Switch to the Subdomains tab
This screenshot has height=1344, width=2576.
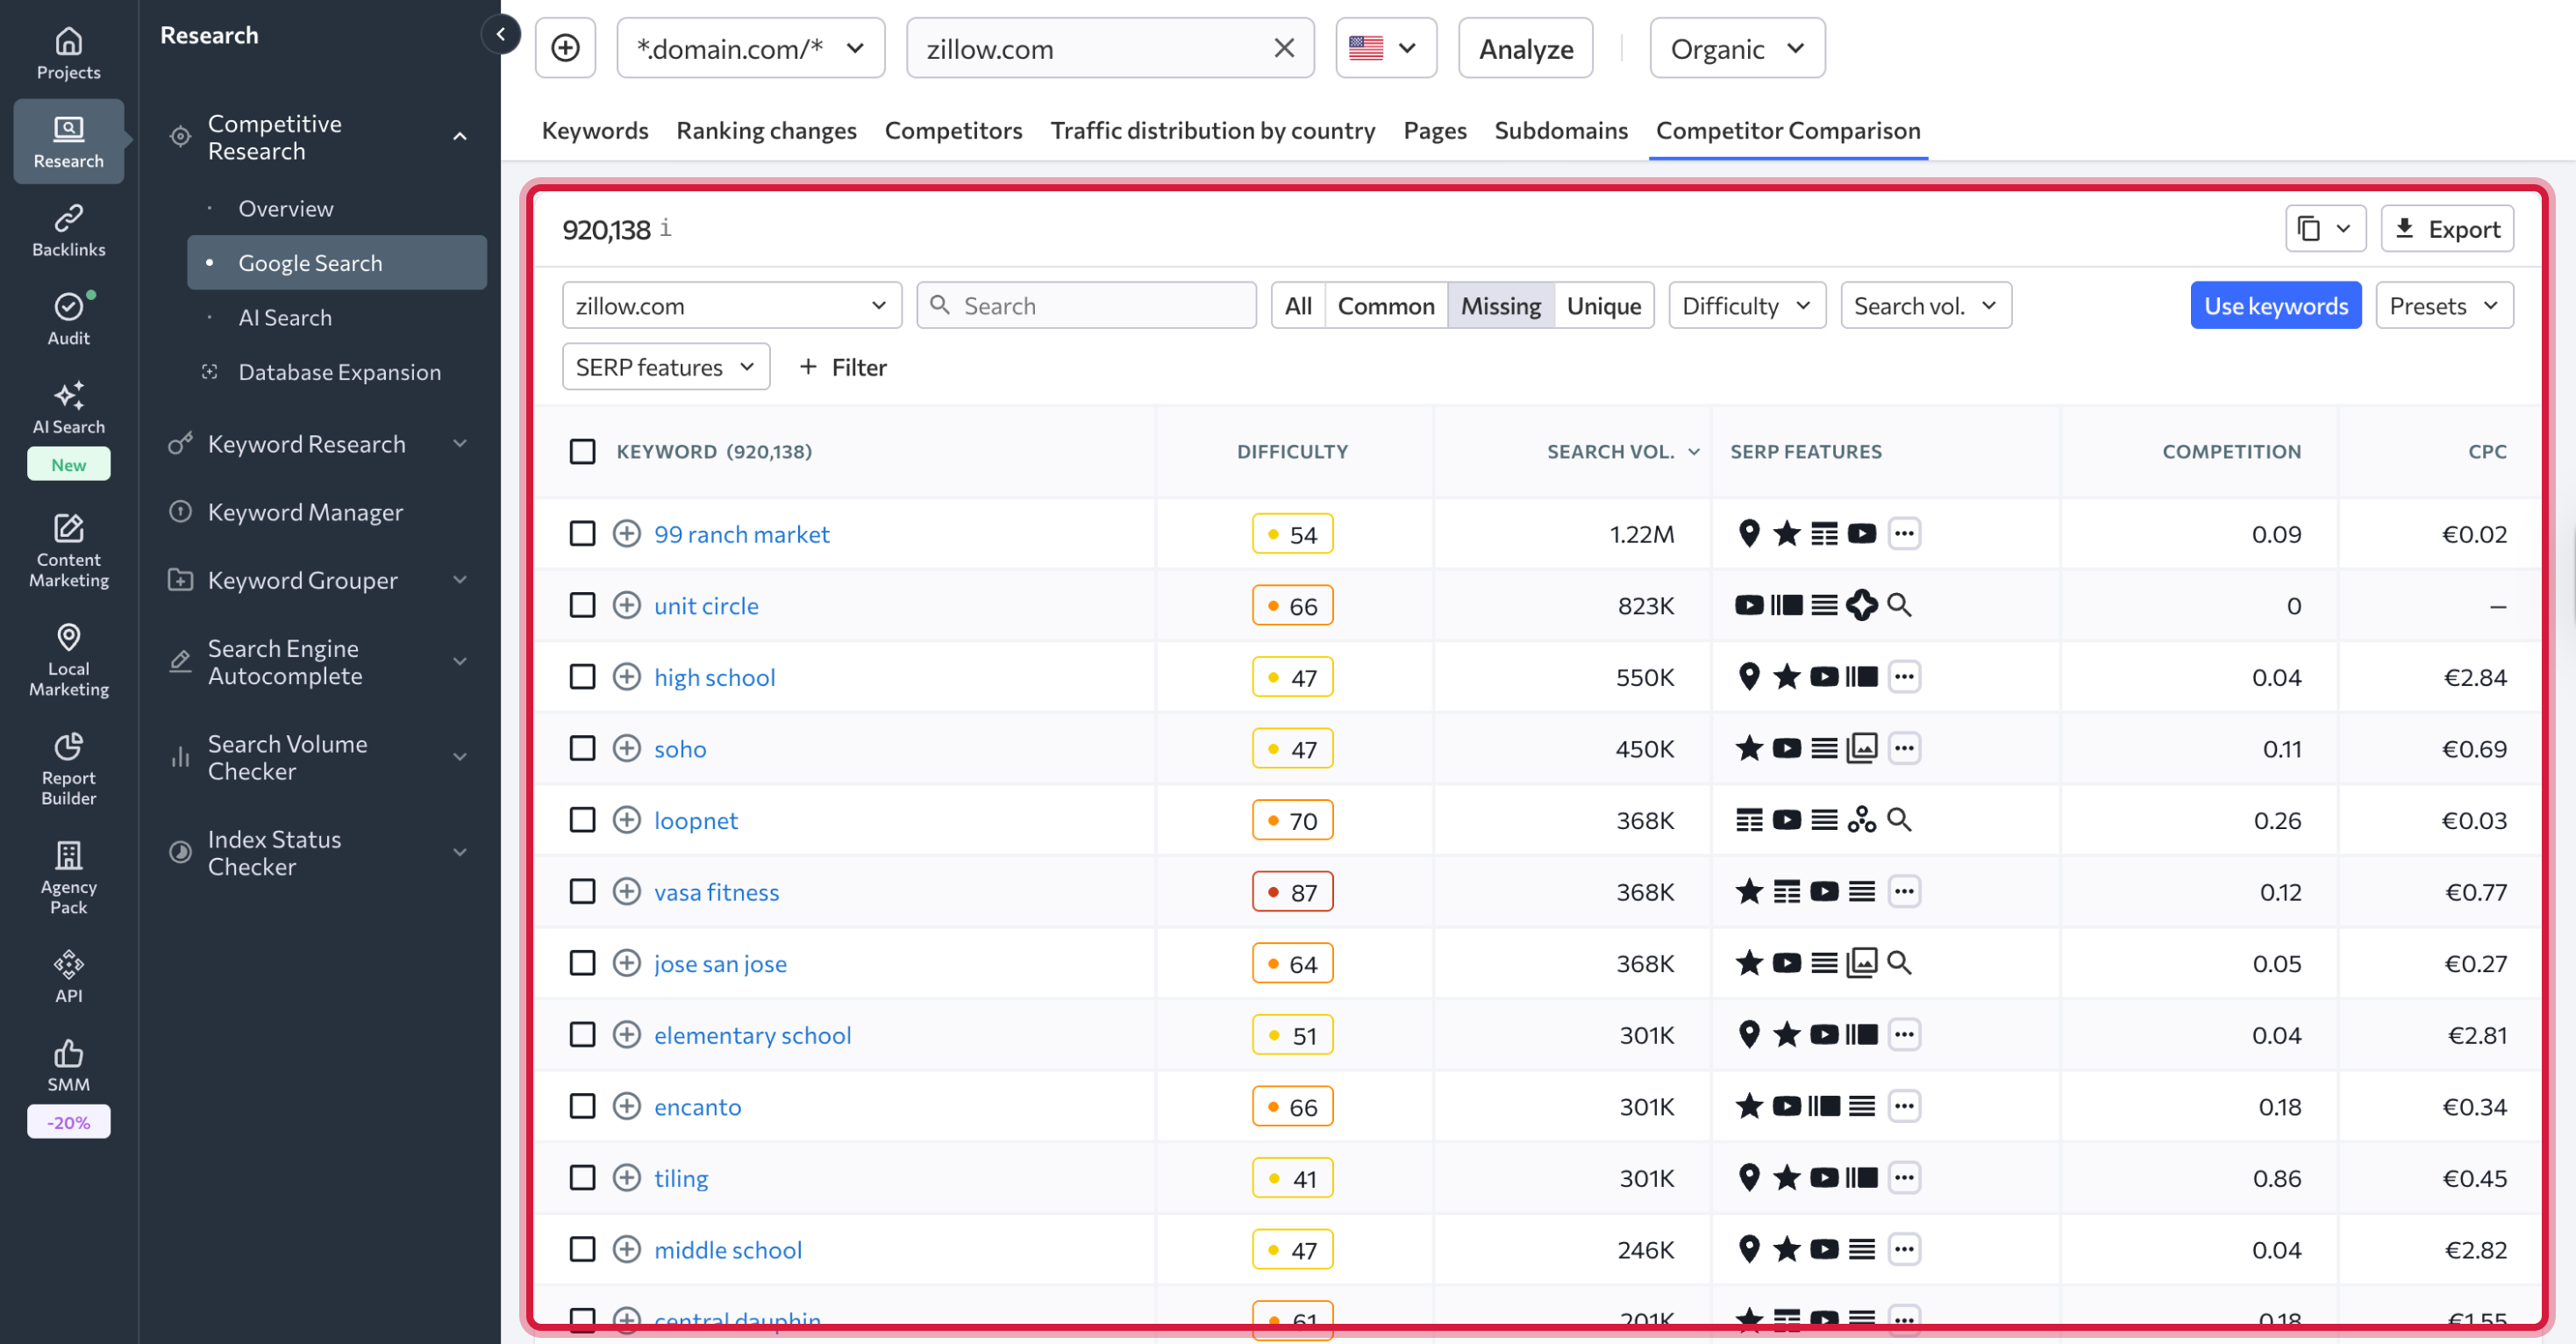click(1560, 130)
